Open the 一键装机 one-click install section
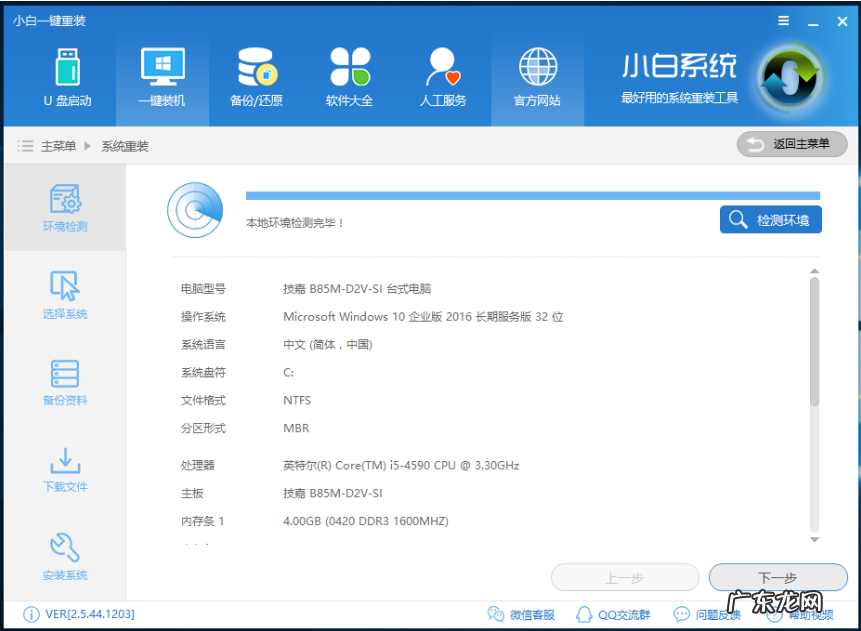This screenshot has height=631, width=861. [x=161, y=80]
